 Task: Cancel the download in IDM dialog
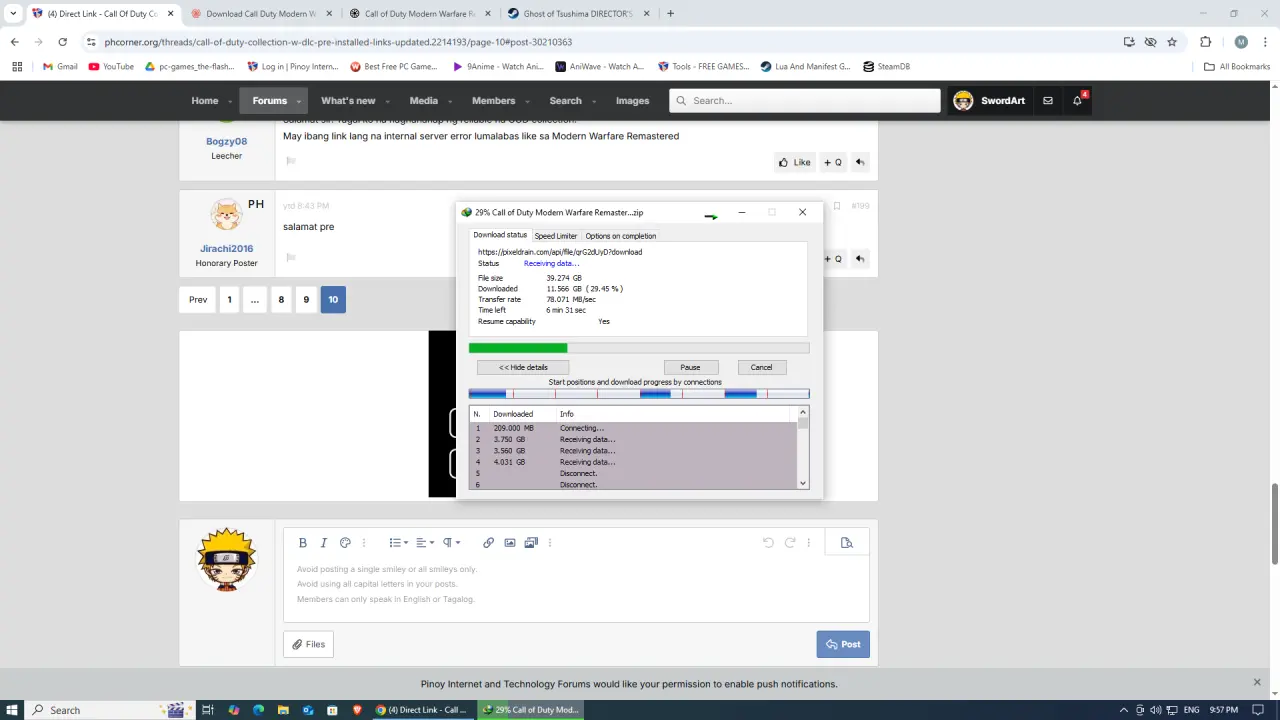tap(761, 367)
